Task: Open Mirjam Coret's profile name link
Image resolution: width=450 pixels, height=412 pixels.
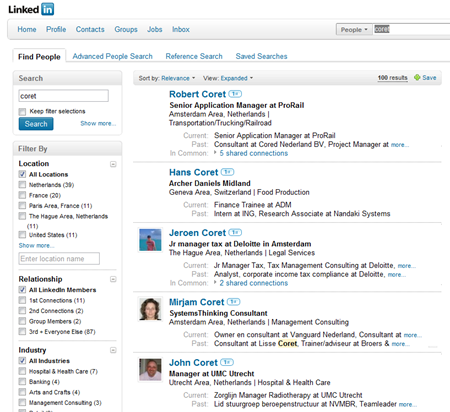Action: click(x=197, y=302)
